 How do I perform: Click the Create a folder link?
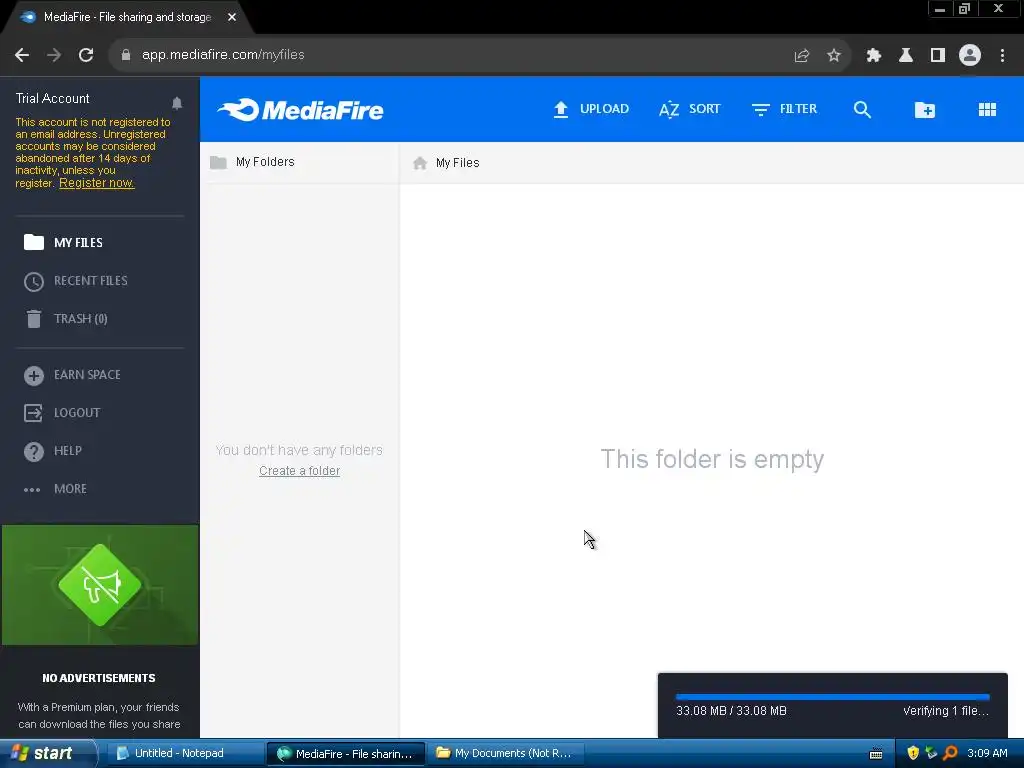click(299, 471)
